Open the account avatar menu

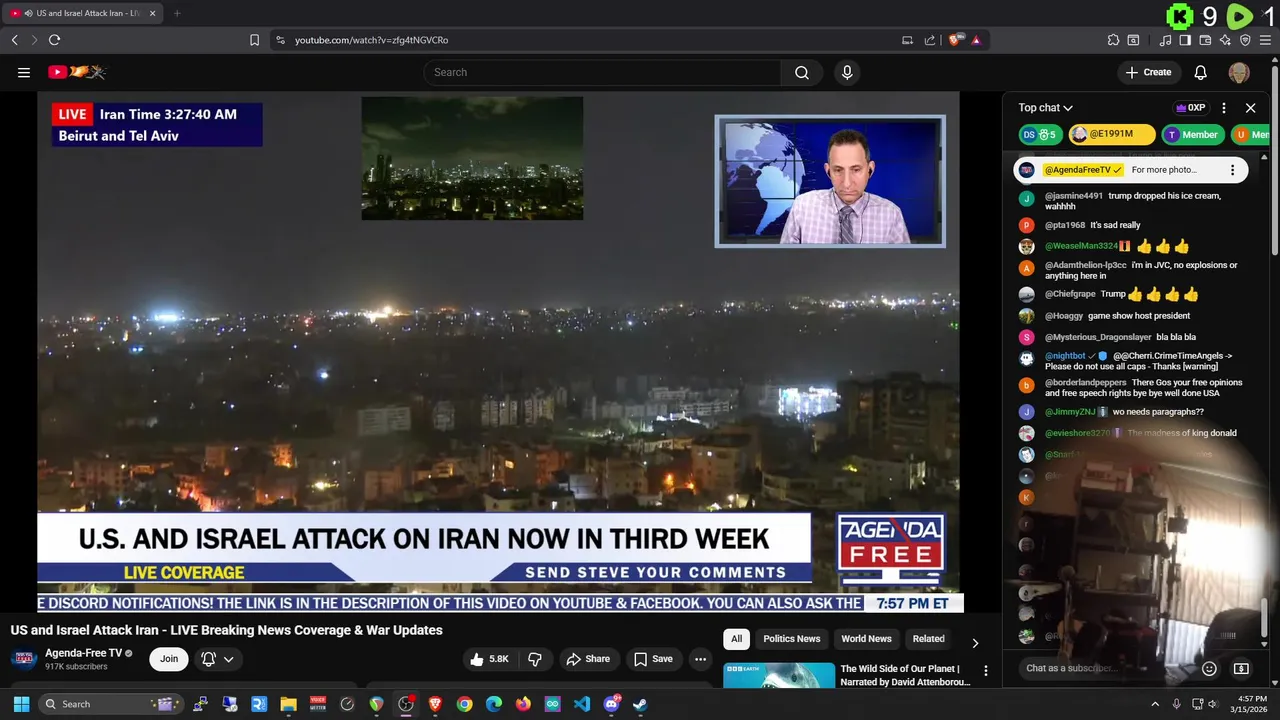coord(1239,72)
